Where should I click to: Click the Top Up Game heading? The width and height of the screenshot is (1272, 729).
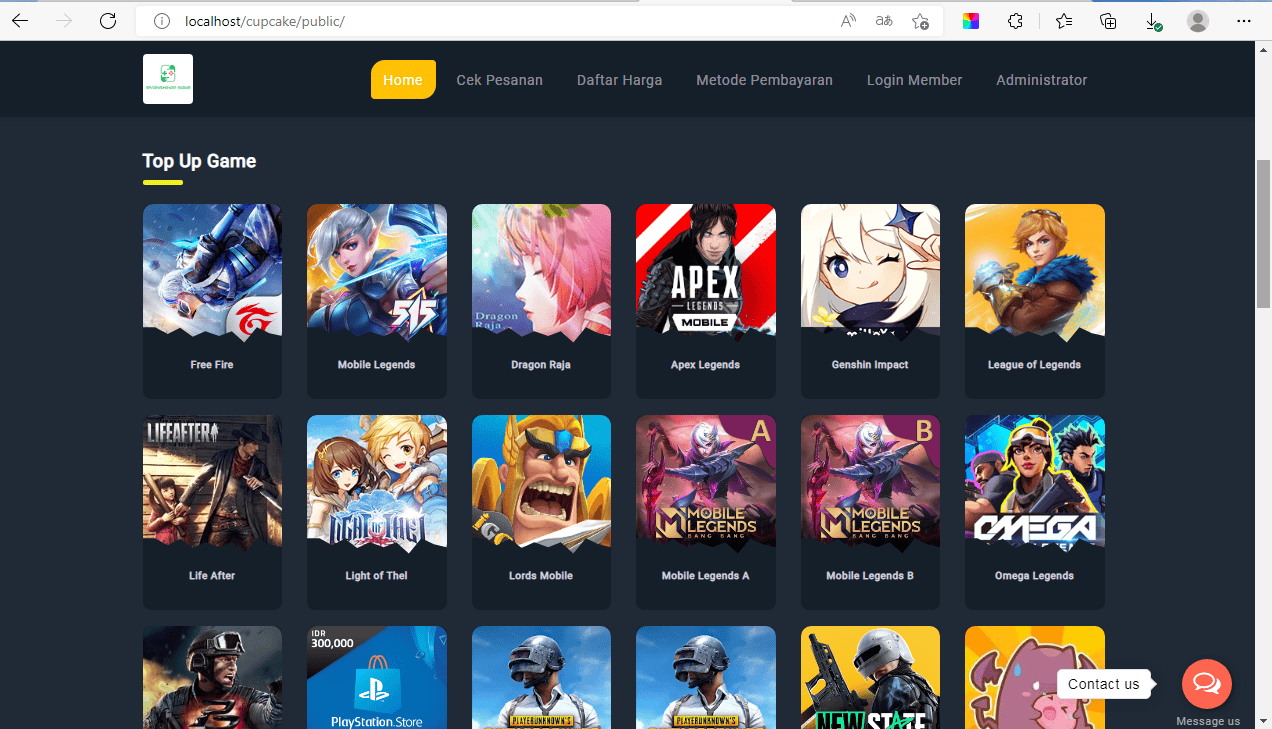199,161
